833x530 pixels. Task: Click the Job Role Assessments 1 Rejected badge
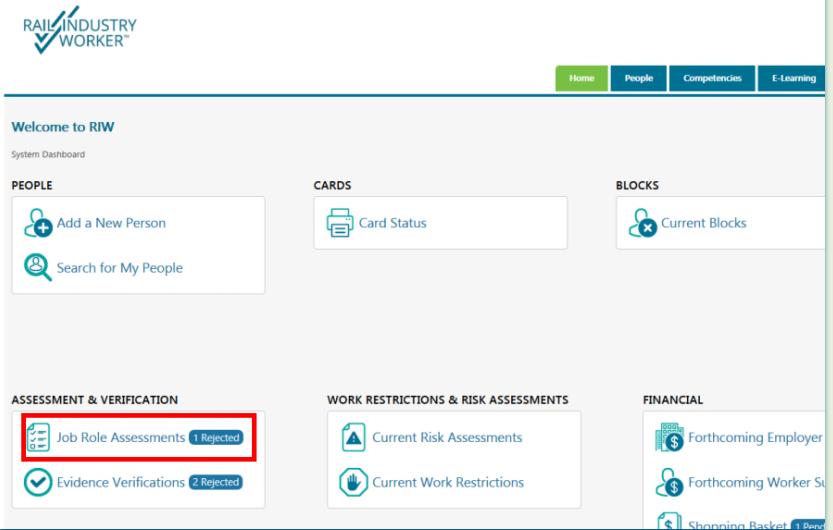pyautogui.click(x=216, y=438)
